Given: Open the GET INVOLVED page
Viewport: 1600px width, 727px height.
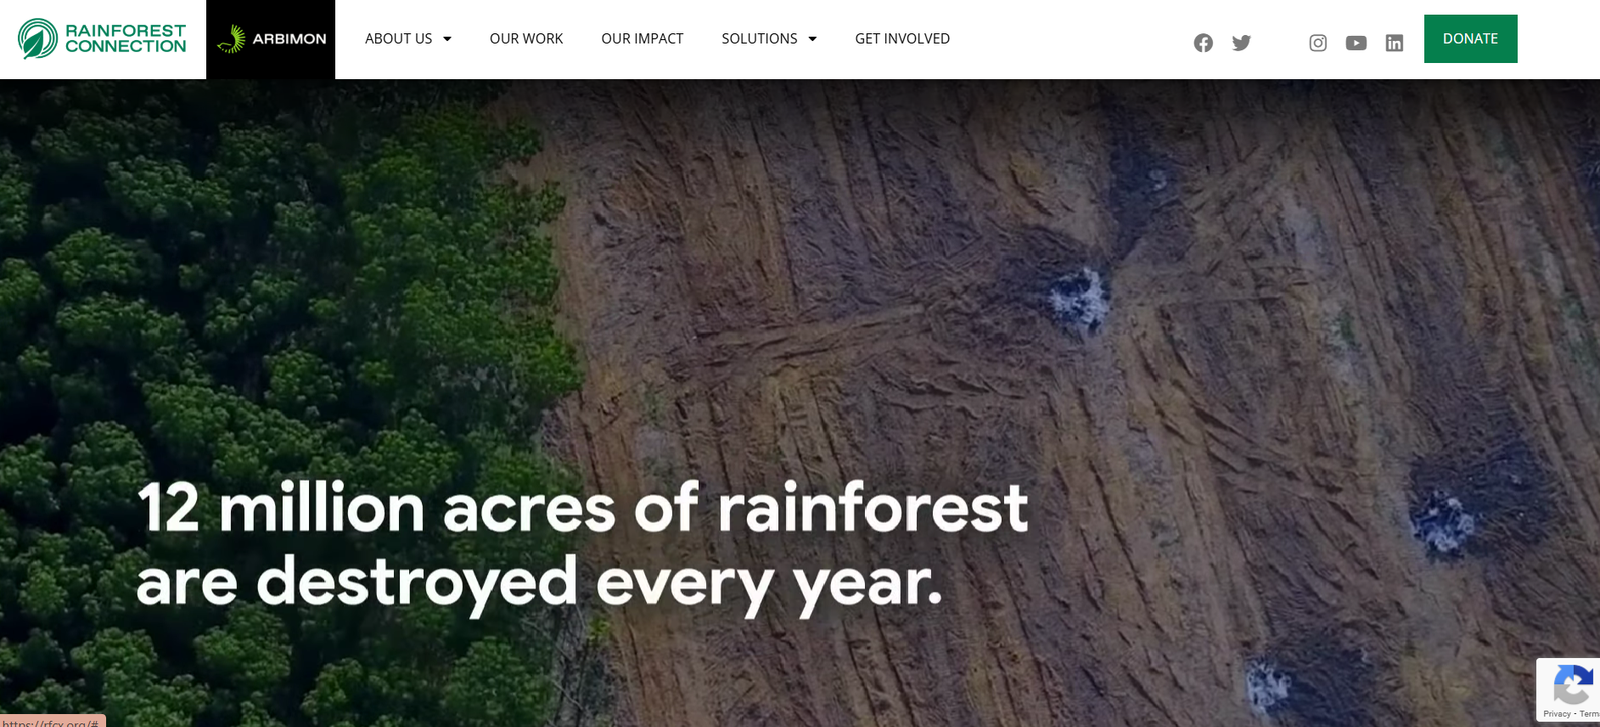Looking at the screenshot, I should pyautogui.click(x=902, y=39).
